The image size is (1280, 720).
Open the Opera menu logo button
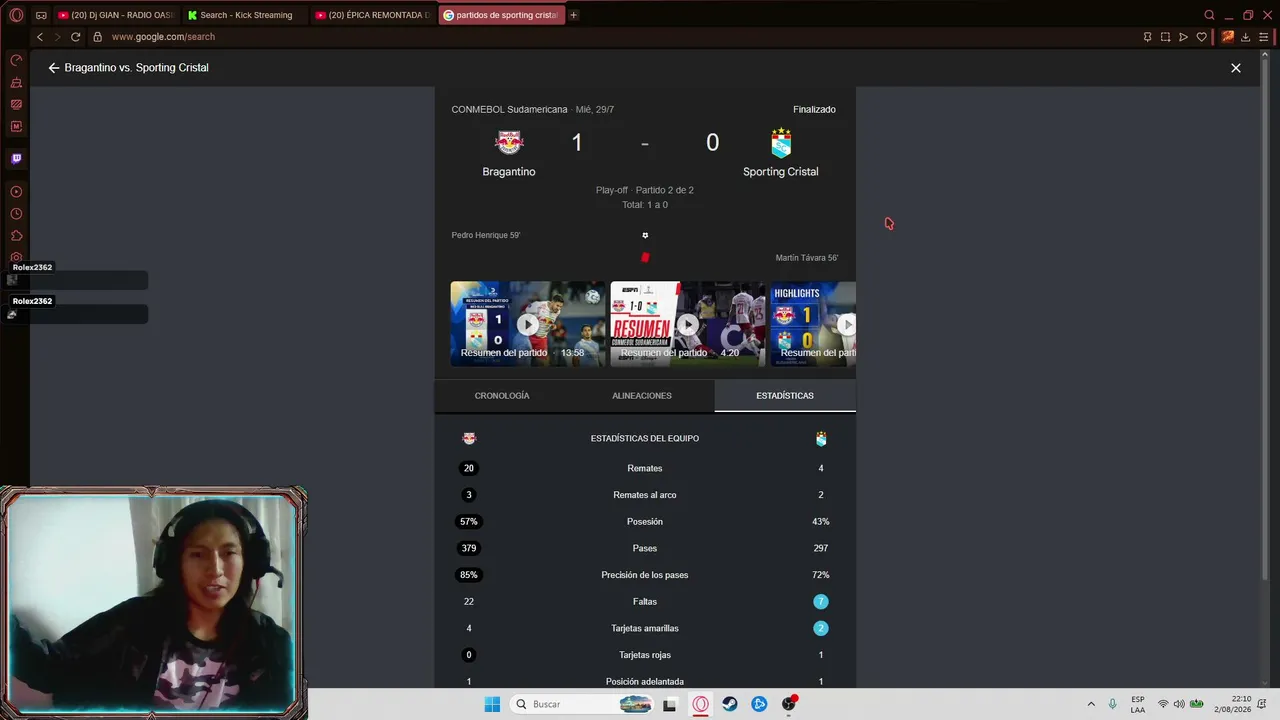(x=16, y=15)
